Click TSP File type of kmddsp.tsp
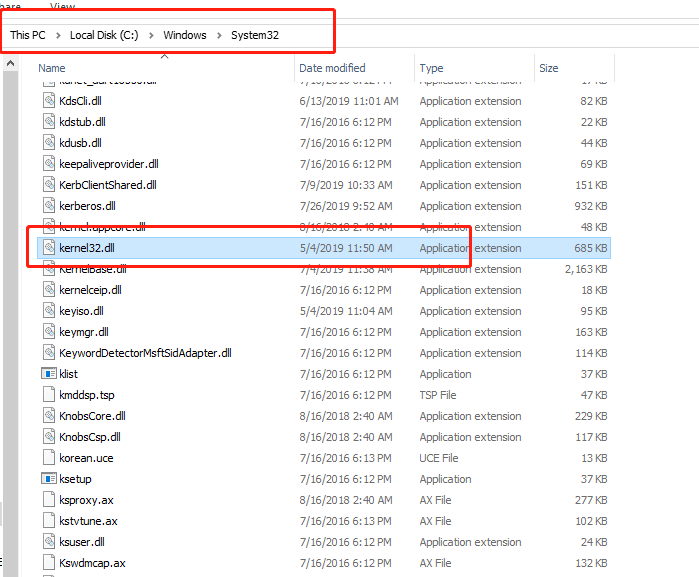 (438, 395)
